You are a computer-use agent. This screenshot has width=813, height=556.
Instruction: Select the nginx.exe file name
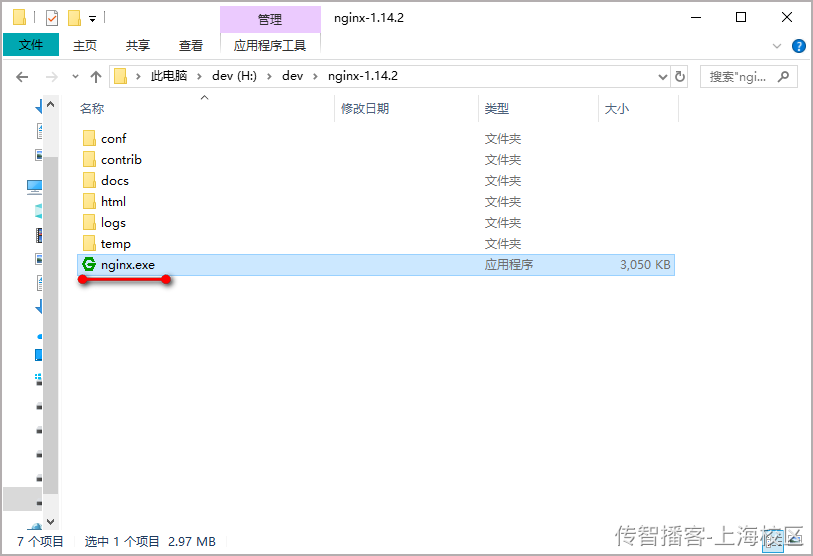coord(128,265)
